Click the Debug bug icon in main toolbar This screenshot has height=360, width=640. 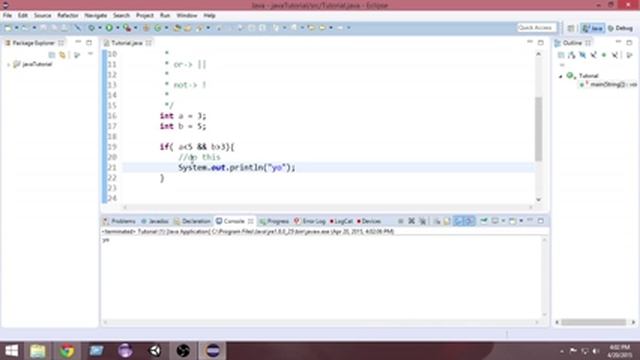point(91,28)
